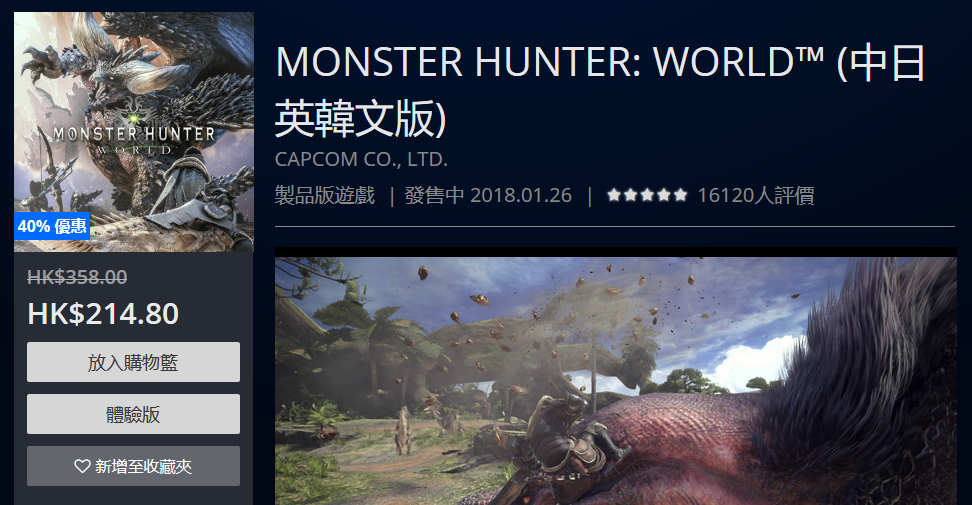Click the 40% 優惠 discount badge
This screenshot has height=505, width=972.
click(x=52, y=226)
